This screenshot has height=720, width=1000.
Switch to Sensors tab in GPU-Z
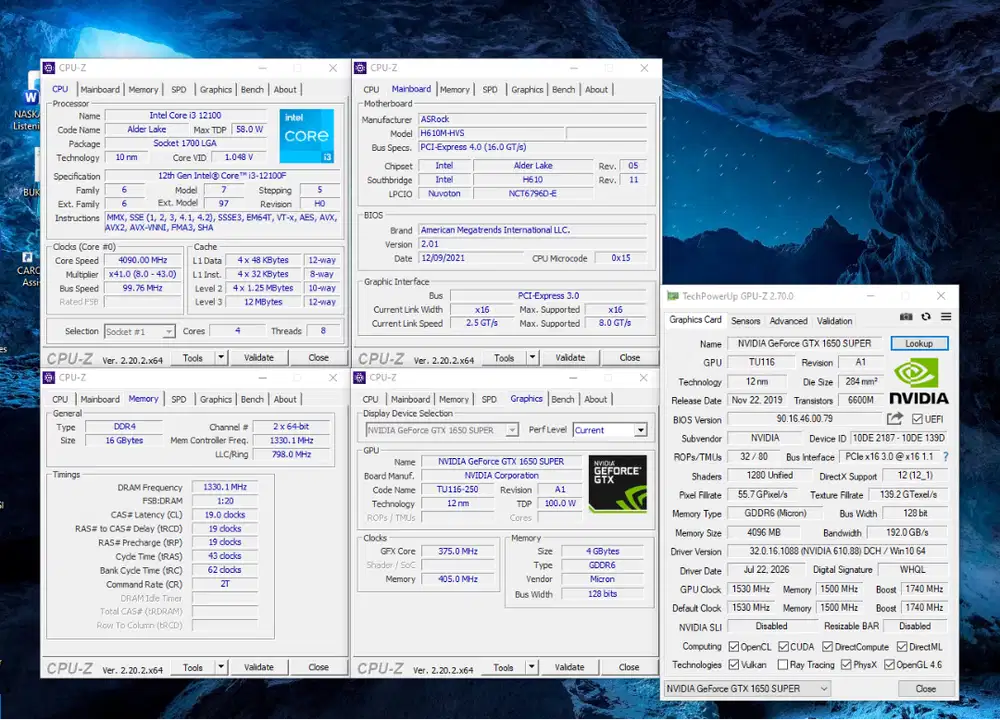pos(746,321)
